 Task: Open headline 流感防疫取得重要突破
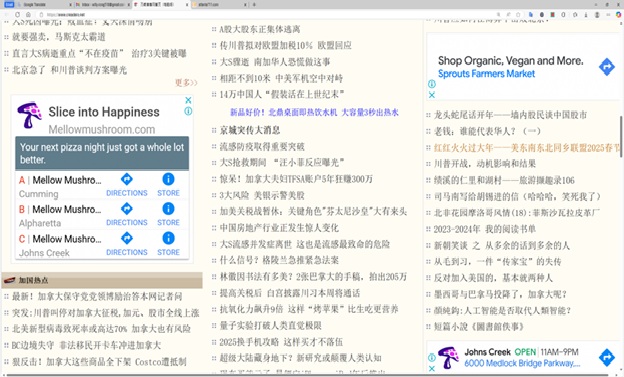click(262, 147)
